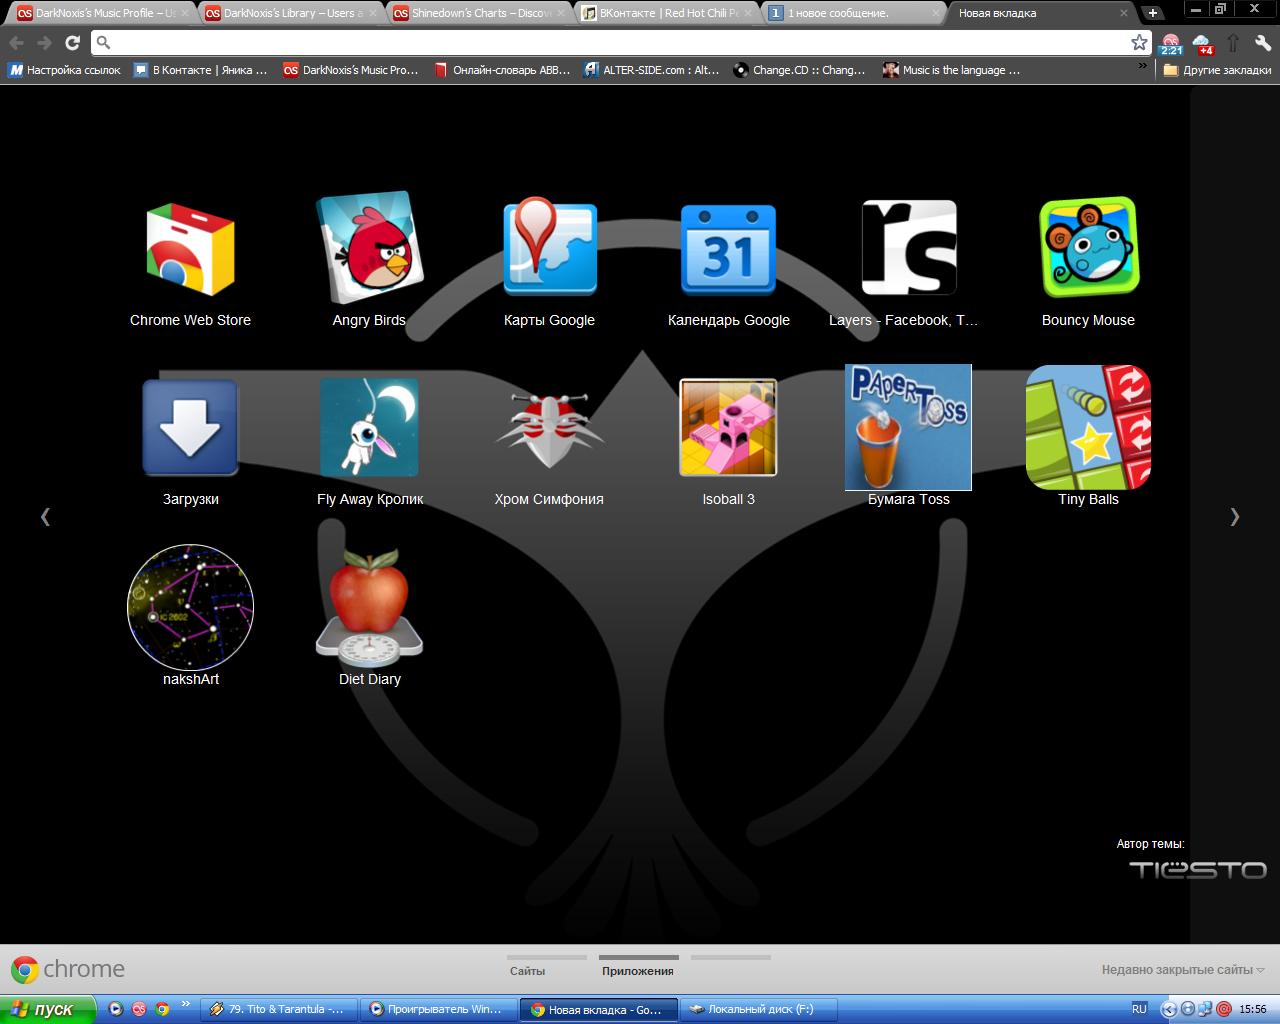1280x1024 pixels.
Task: Click the browser forward arrow
Action: [44, 42]
